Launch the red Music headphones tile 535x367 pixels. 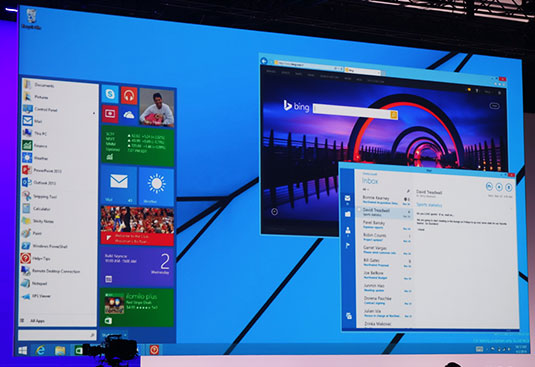pos(129,96)
